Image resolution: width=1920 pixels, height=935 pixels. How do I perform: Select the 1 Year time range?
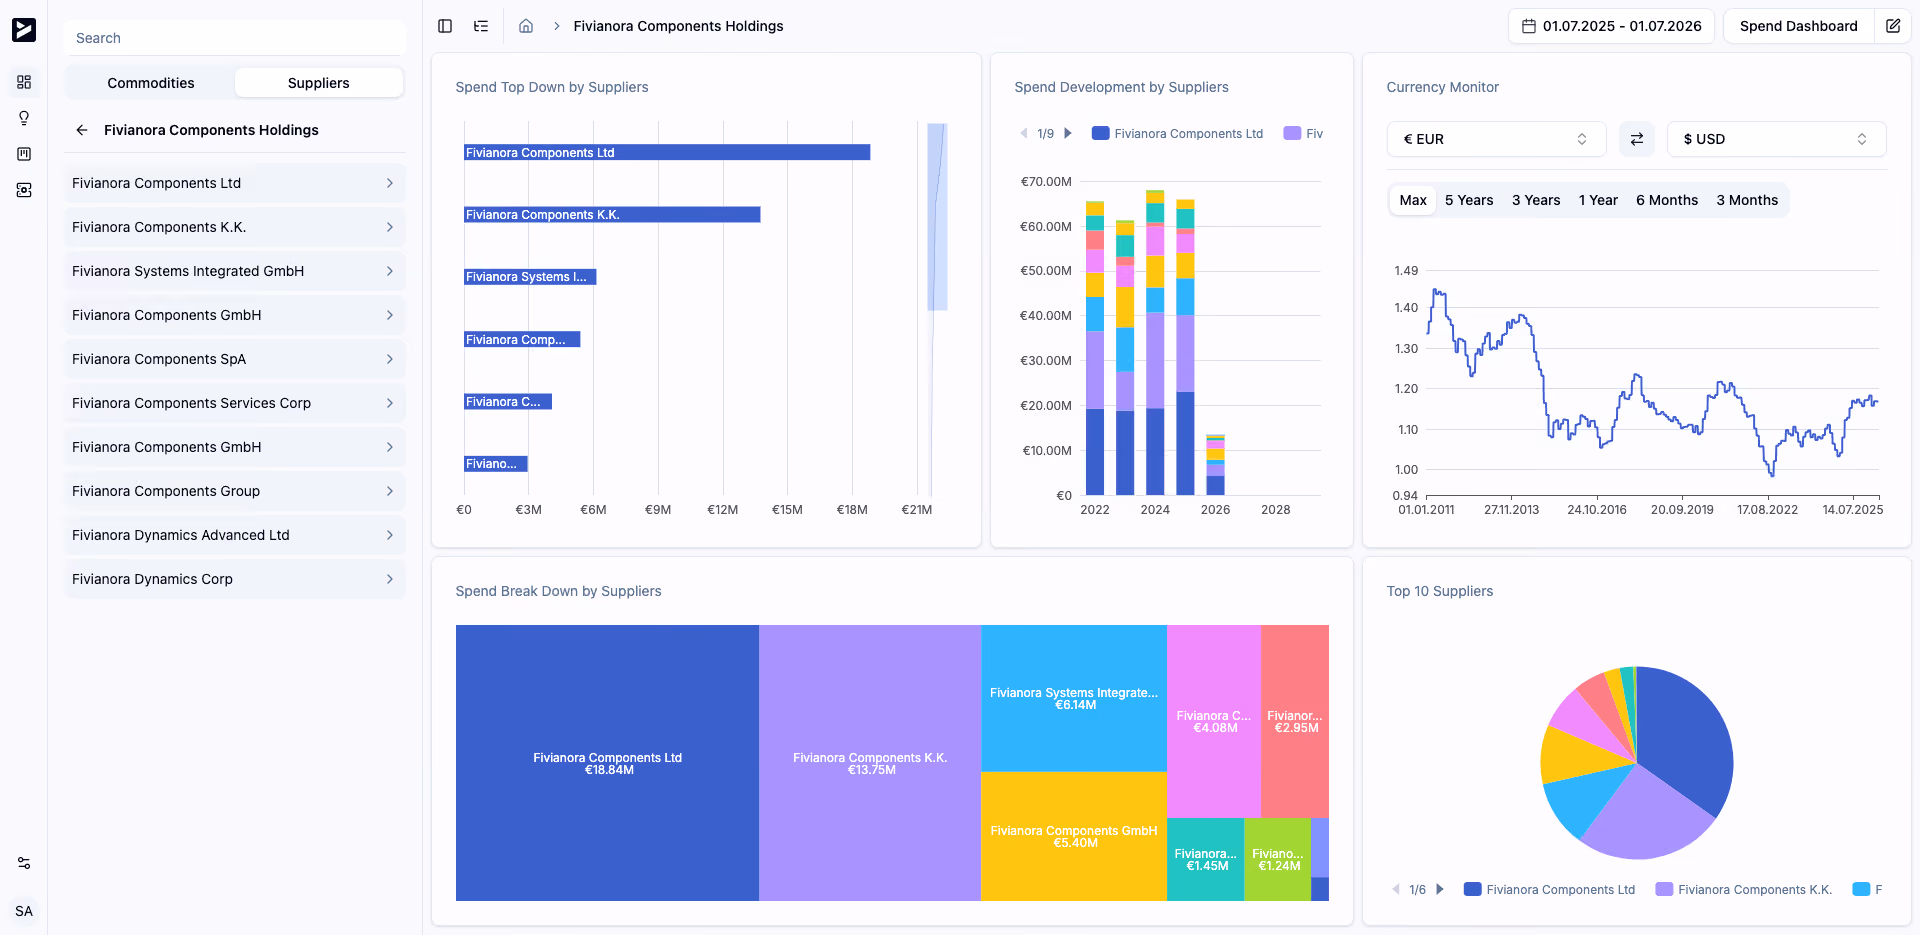click(1598, 200)
